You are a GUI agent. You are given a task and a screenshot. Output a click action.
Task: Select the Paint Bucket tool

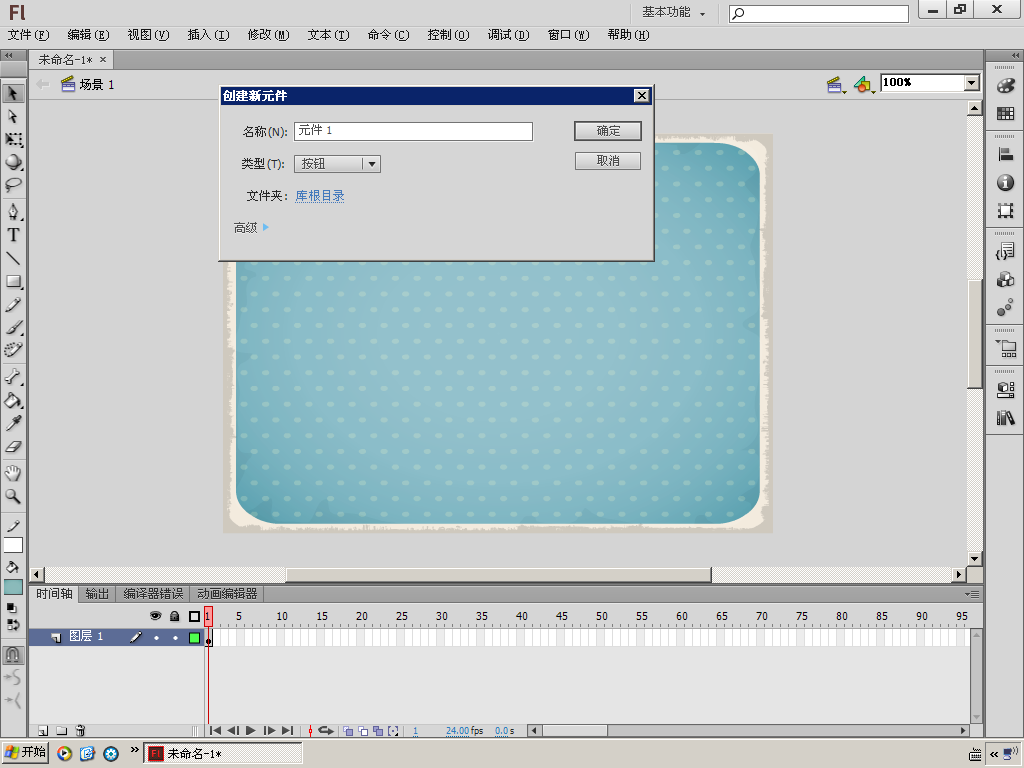tap(13, 400)
